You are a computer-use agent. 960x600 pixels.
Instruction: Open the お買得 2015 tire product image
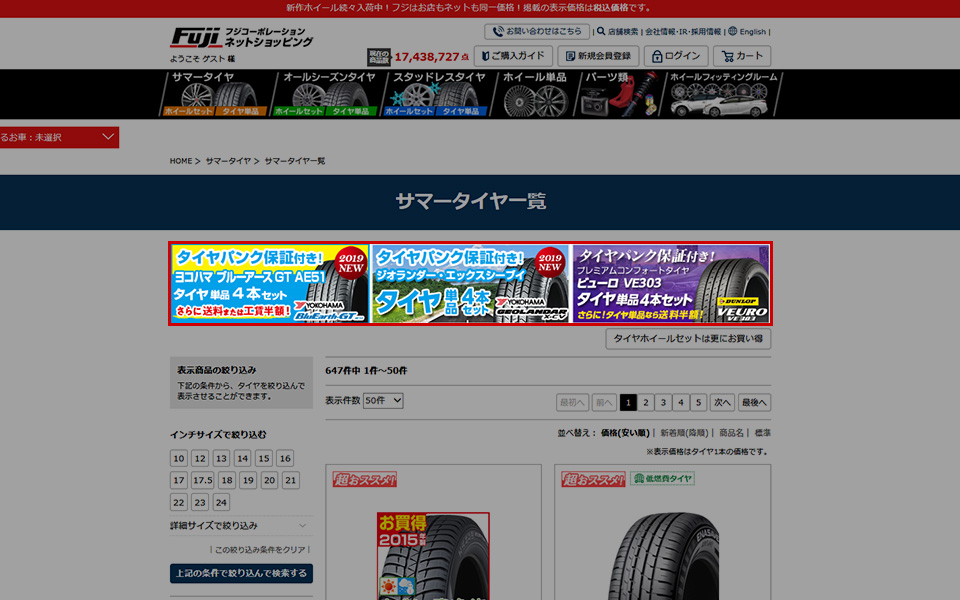(433, 556)
